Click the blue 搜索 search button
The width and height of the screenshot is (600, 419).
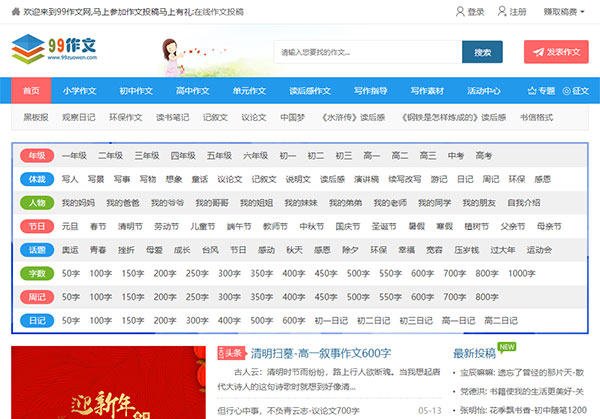tap(482, 52)
